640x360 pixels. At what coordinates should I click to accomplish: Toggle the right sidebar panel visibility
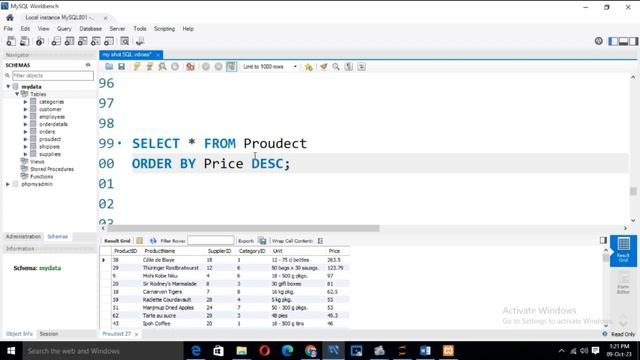click(633, 41)
